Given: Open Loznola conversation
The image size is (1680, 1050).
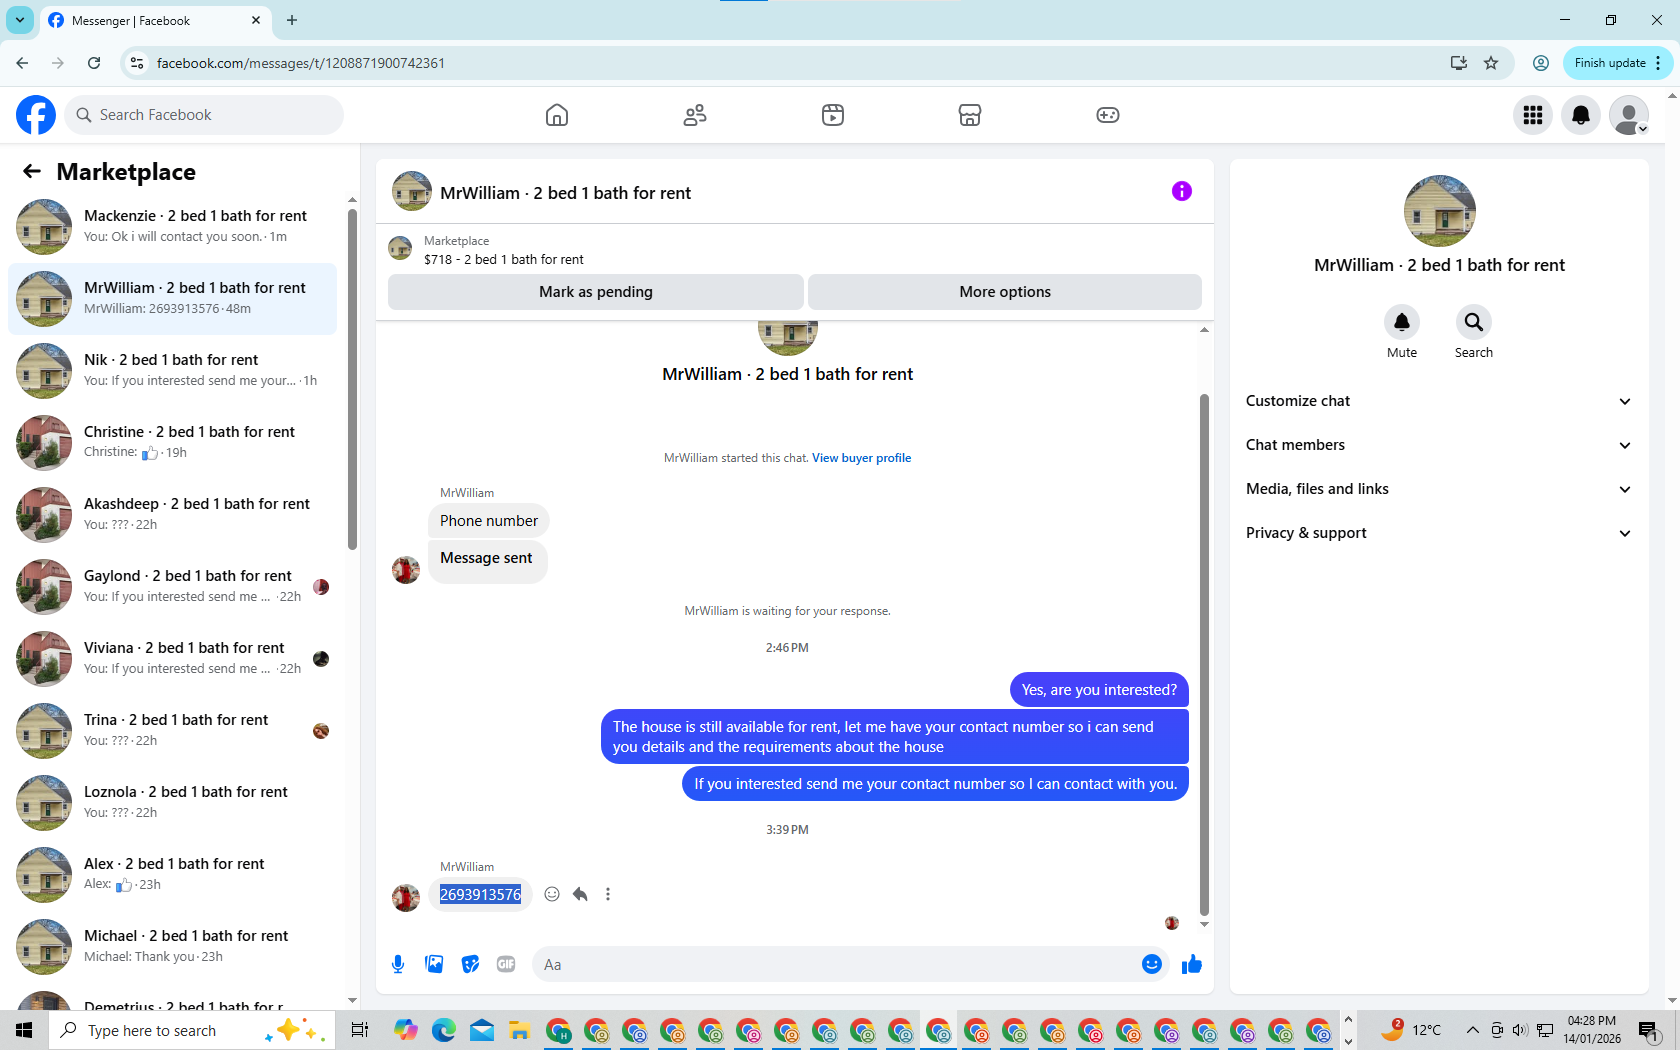Looking at the screenshot, I should tap(173, 803).
